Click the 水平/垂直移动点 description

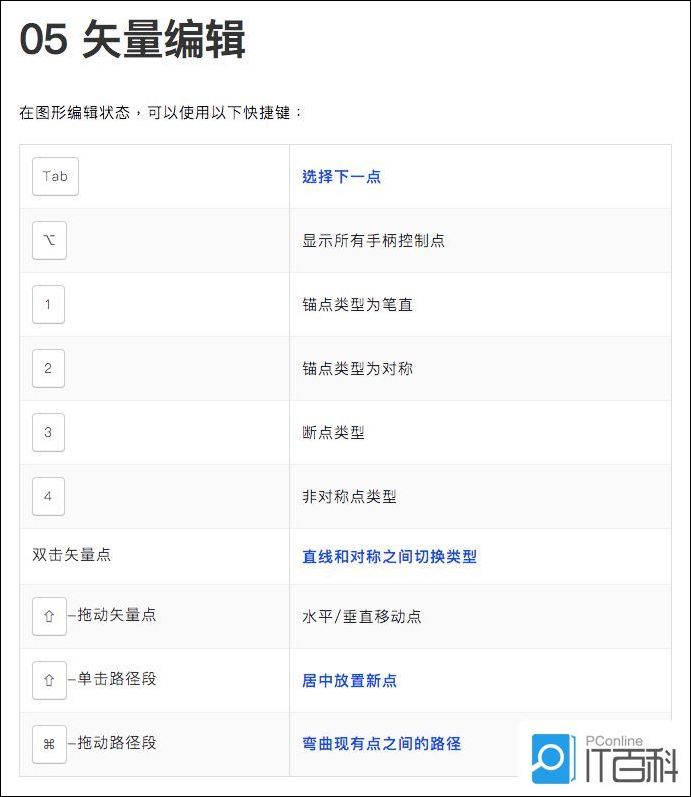(362, 617)
